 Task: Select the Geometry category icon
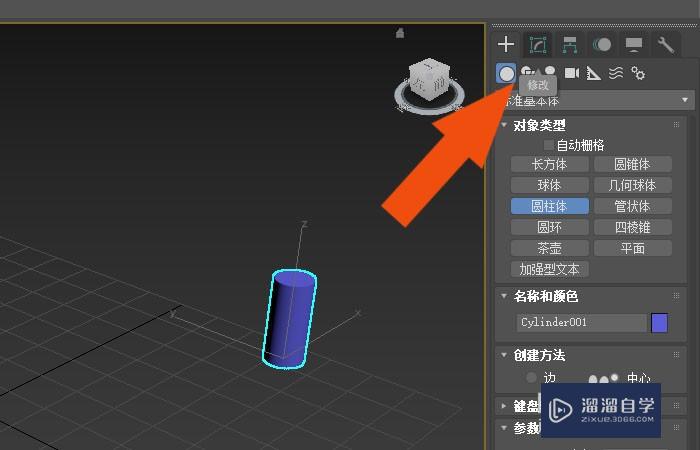click(x=506, y=73)
